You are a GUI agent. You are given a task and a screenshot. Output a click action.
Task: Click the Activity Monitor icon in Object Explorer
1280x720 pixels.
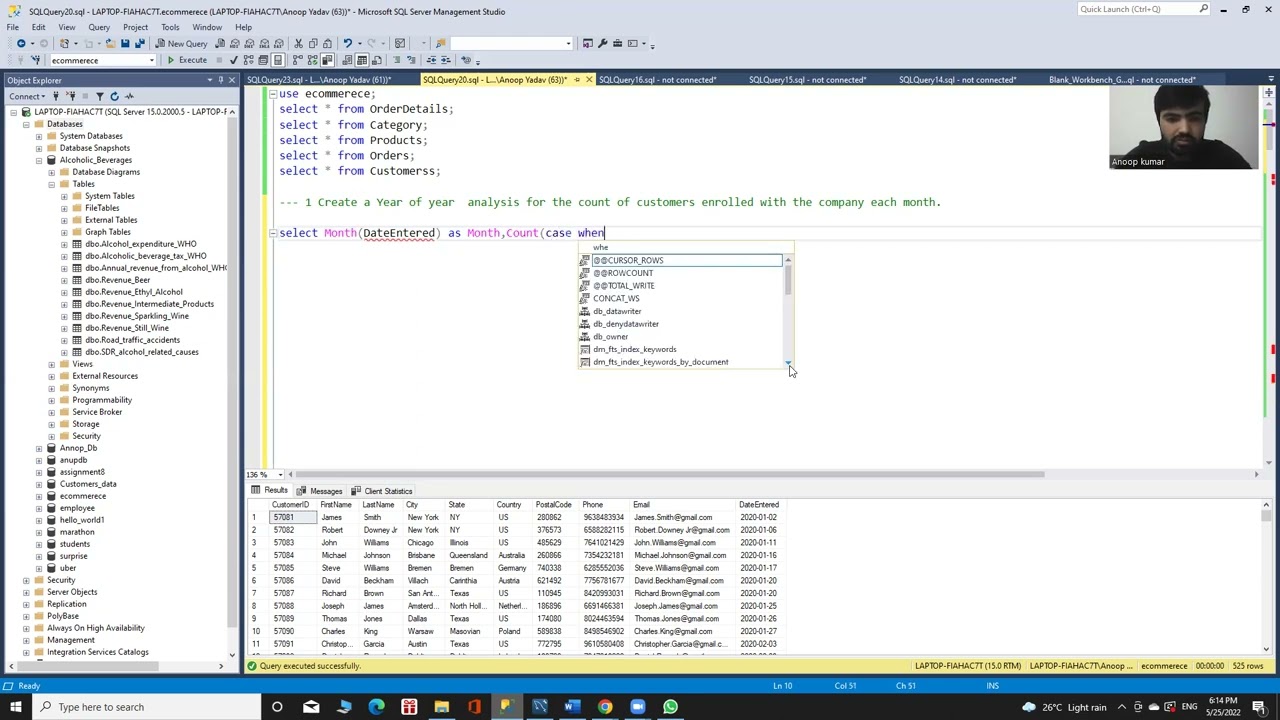point(130,96)
